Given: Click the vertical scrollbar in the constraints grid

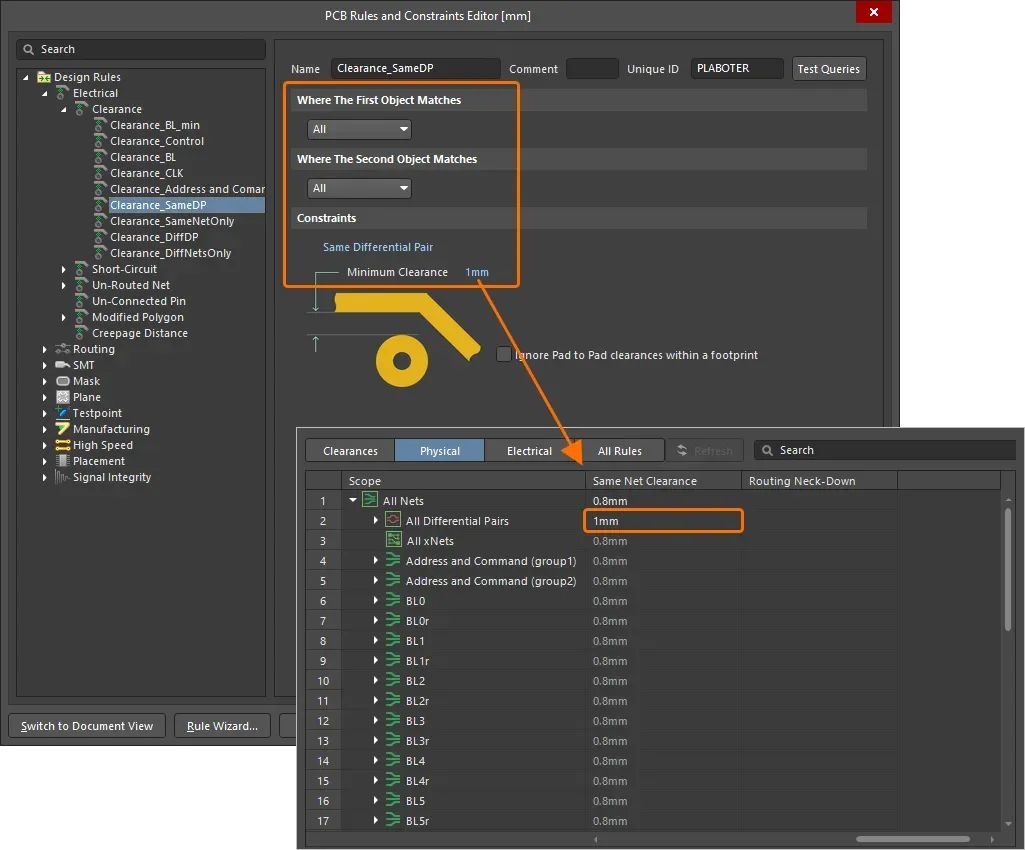Looking at the screenshot, I should [x=1008, y=569].
